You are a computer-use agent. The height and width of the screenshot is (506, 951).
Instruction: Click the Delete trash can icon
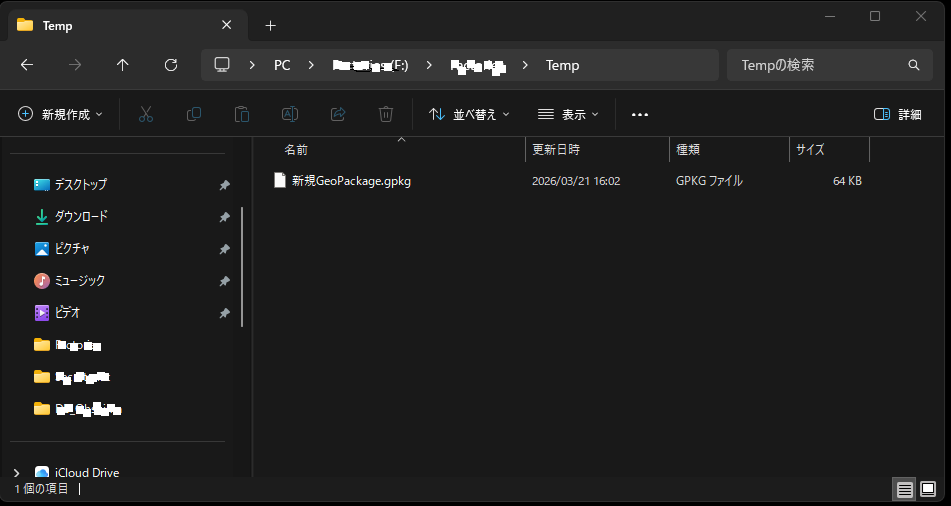[x=386, y=114]
